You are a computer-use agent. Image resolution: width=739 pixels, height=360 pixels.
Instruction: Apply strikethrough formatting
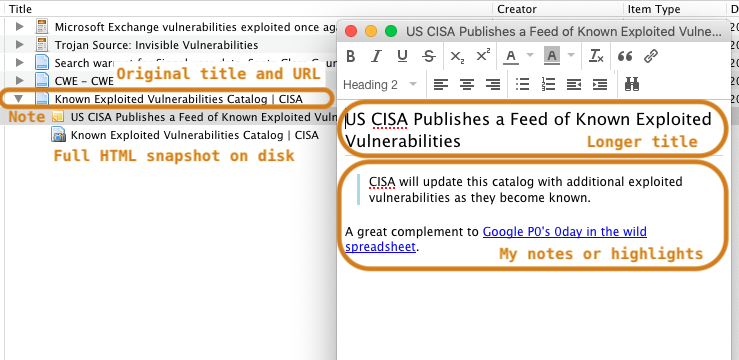[x=428, y=56]
